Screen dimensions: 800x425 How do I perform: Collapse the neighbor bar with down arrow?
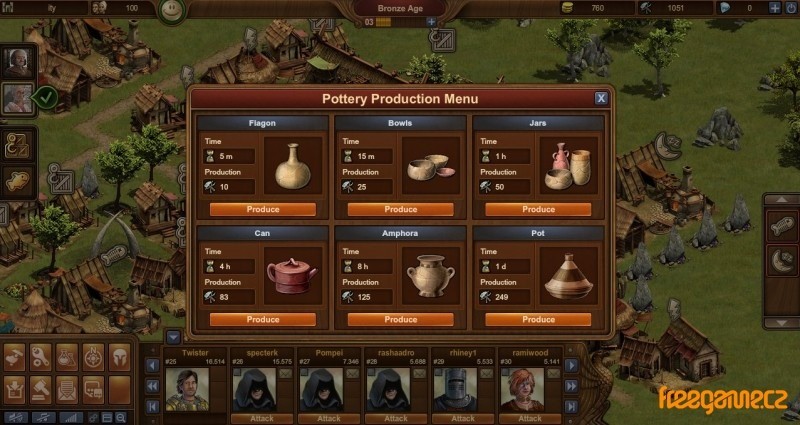(173, 337)
